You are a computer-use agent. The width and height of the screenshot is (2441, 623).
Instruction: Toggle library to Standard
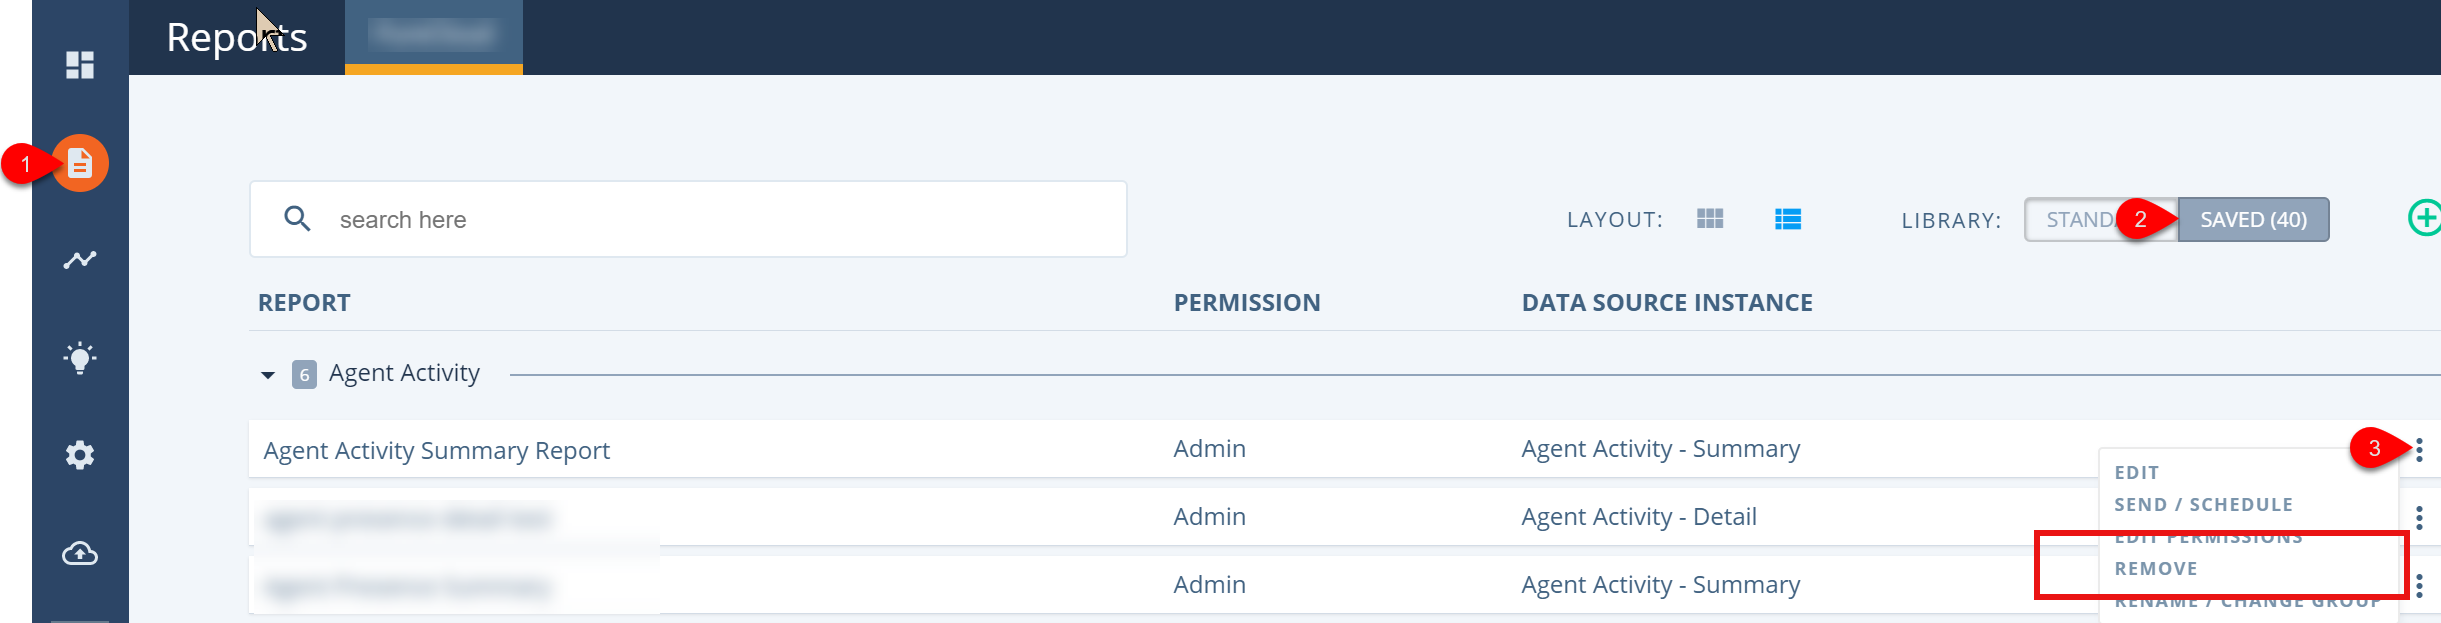click(x=2082, y=220)
